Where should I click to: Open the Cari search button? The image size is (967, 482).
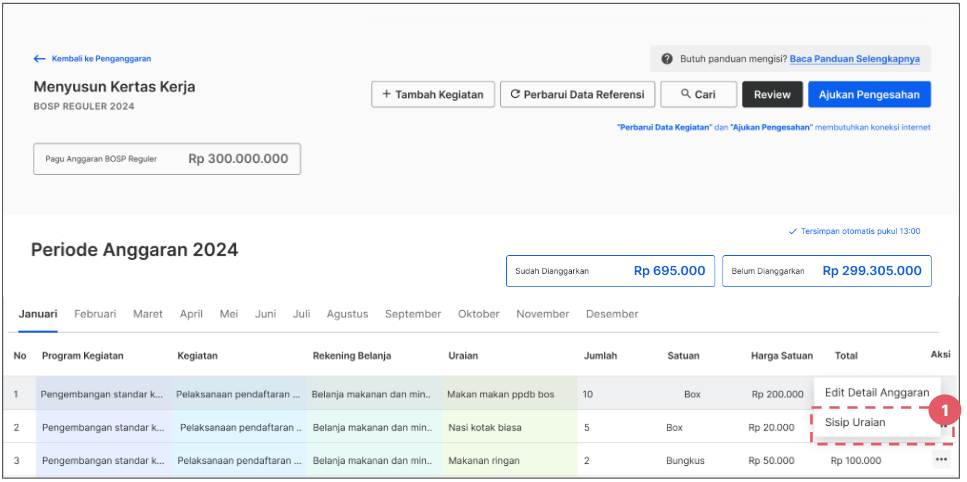pos(698,94)
